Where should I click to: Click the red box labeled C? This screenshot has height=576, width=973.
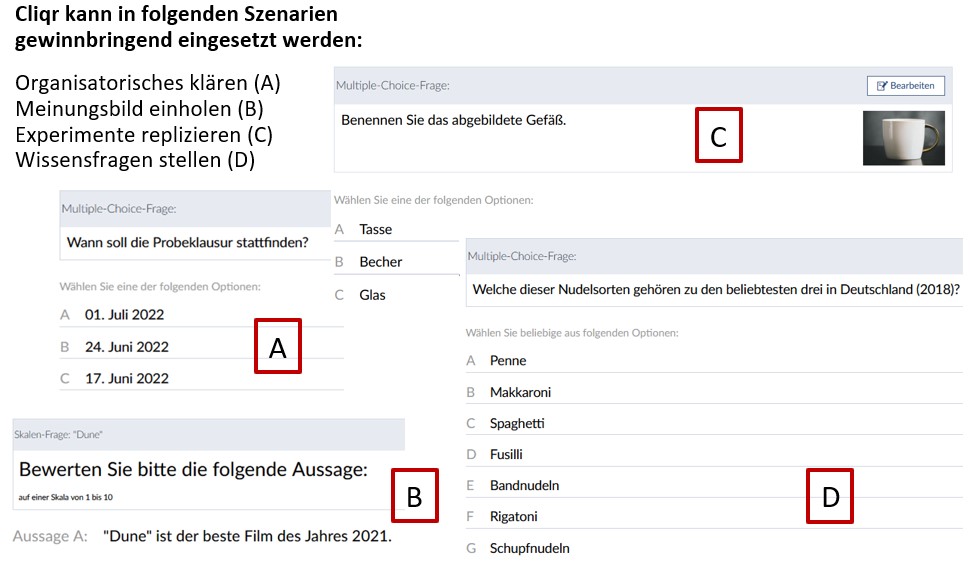pos(718,136)
